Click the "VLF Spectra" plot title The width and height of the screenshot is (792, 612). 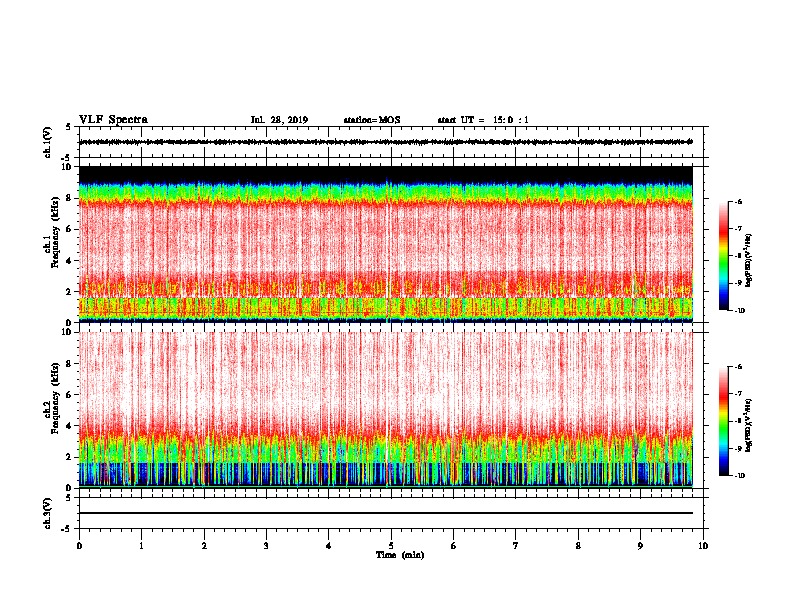point(113,120)
